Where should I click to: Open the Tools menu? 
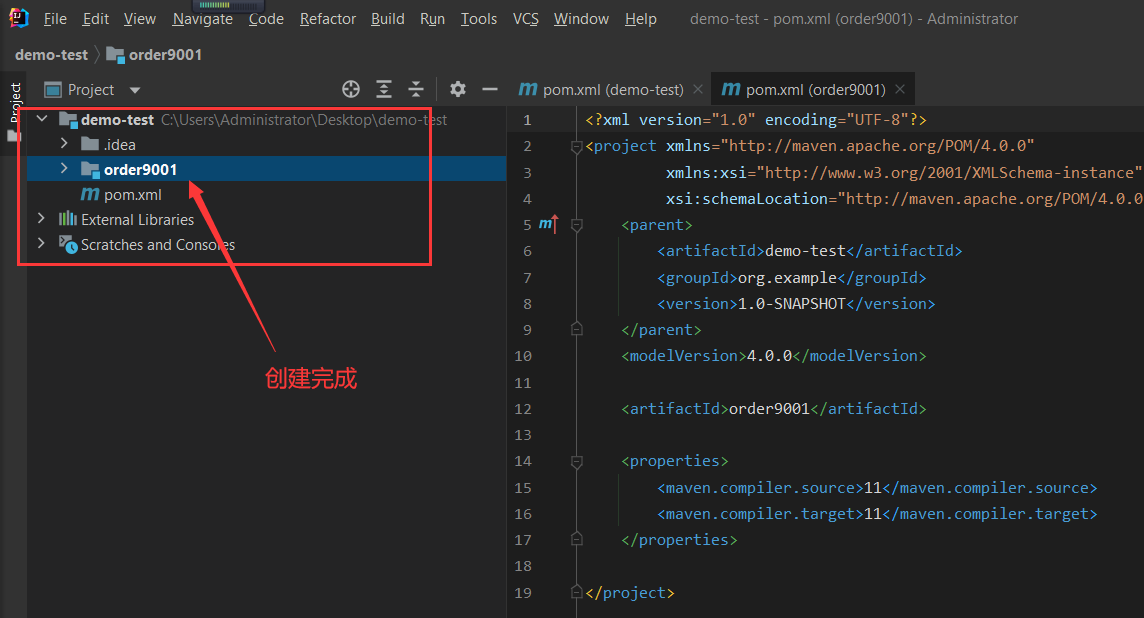click(479, 19)
